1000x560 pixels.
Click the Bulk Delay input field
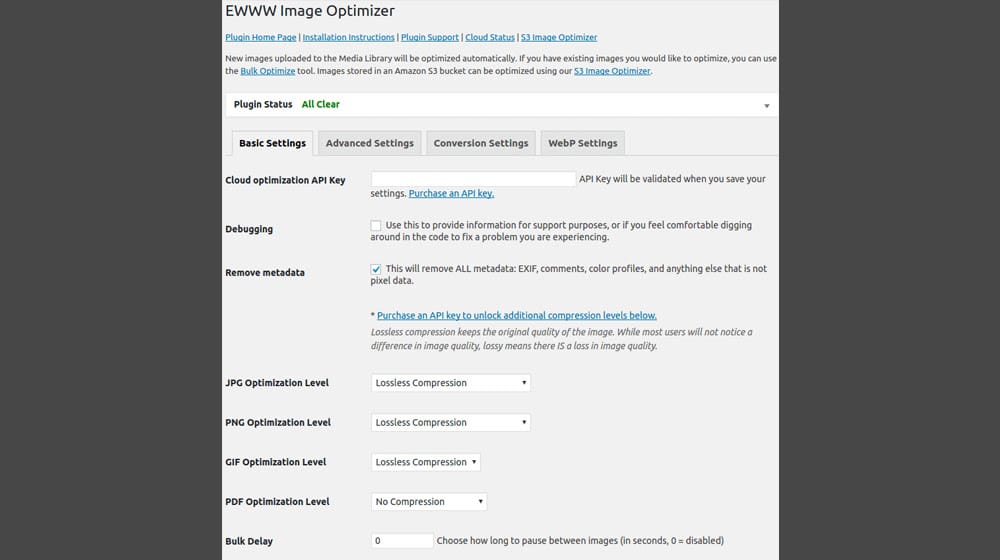[402, 541]
